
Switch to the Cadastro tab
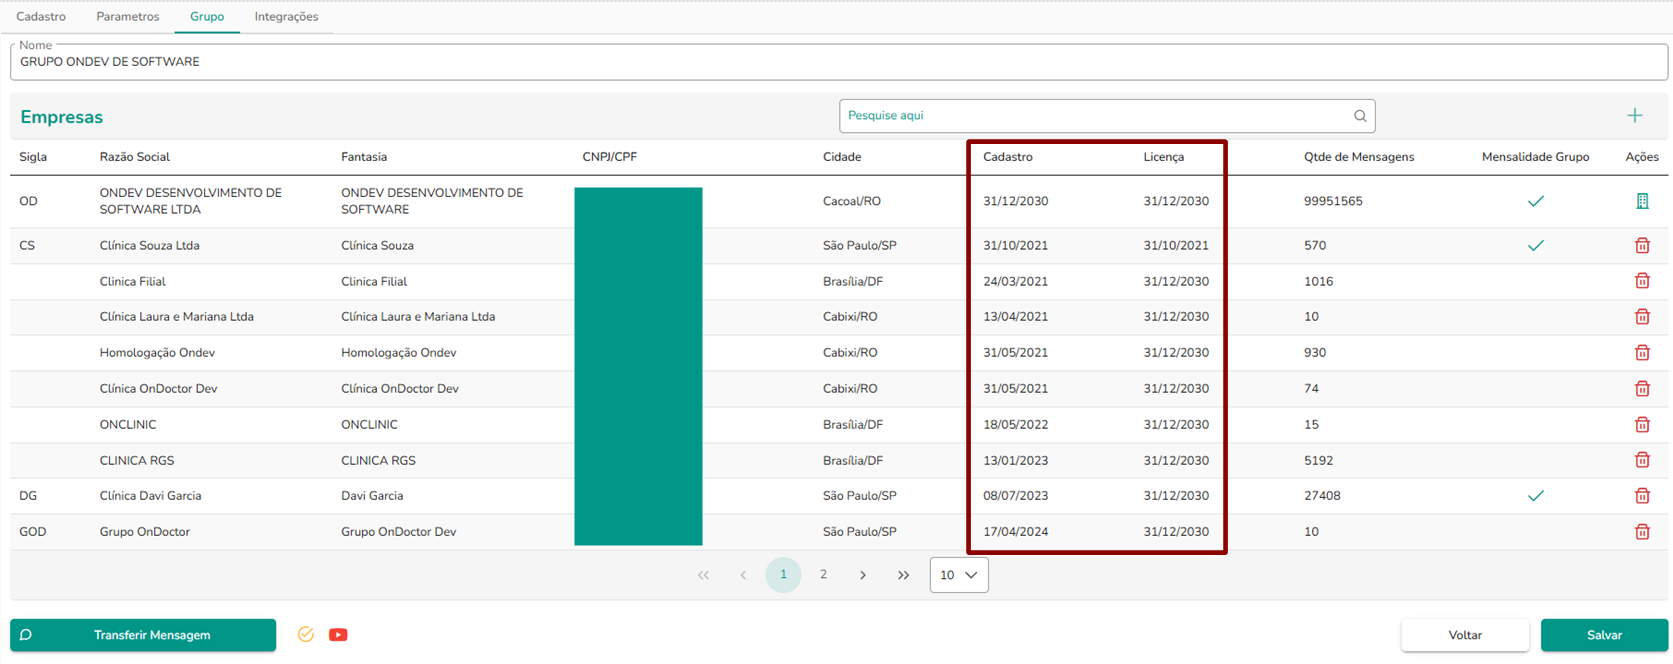[41, 17]
